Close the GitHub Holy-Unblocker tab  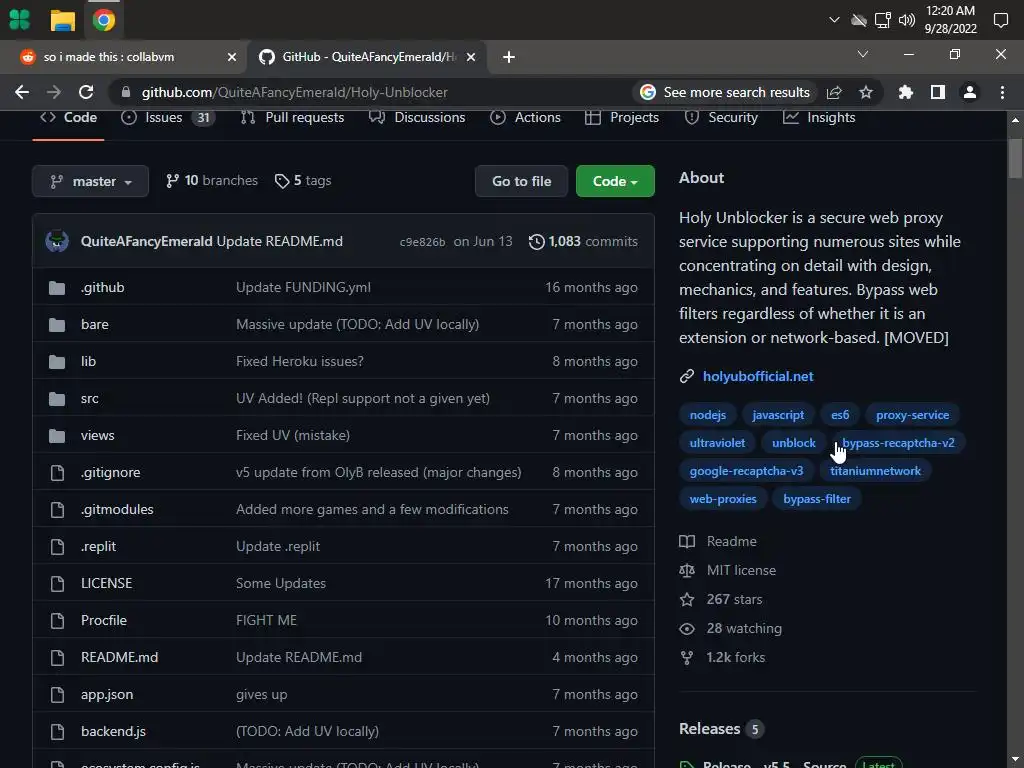pyautogui.click(x=471, y=57)
